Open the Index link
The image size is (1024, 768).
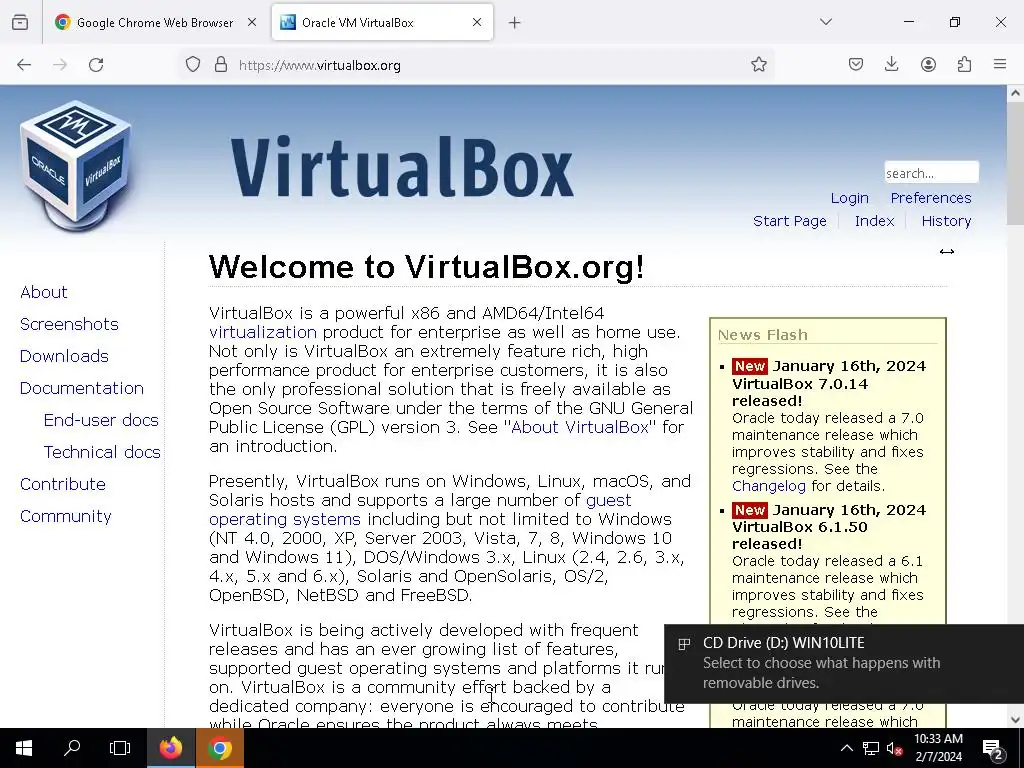(x=874, y=221)
